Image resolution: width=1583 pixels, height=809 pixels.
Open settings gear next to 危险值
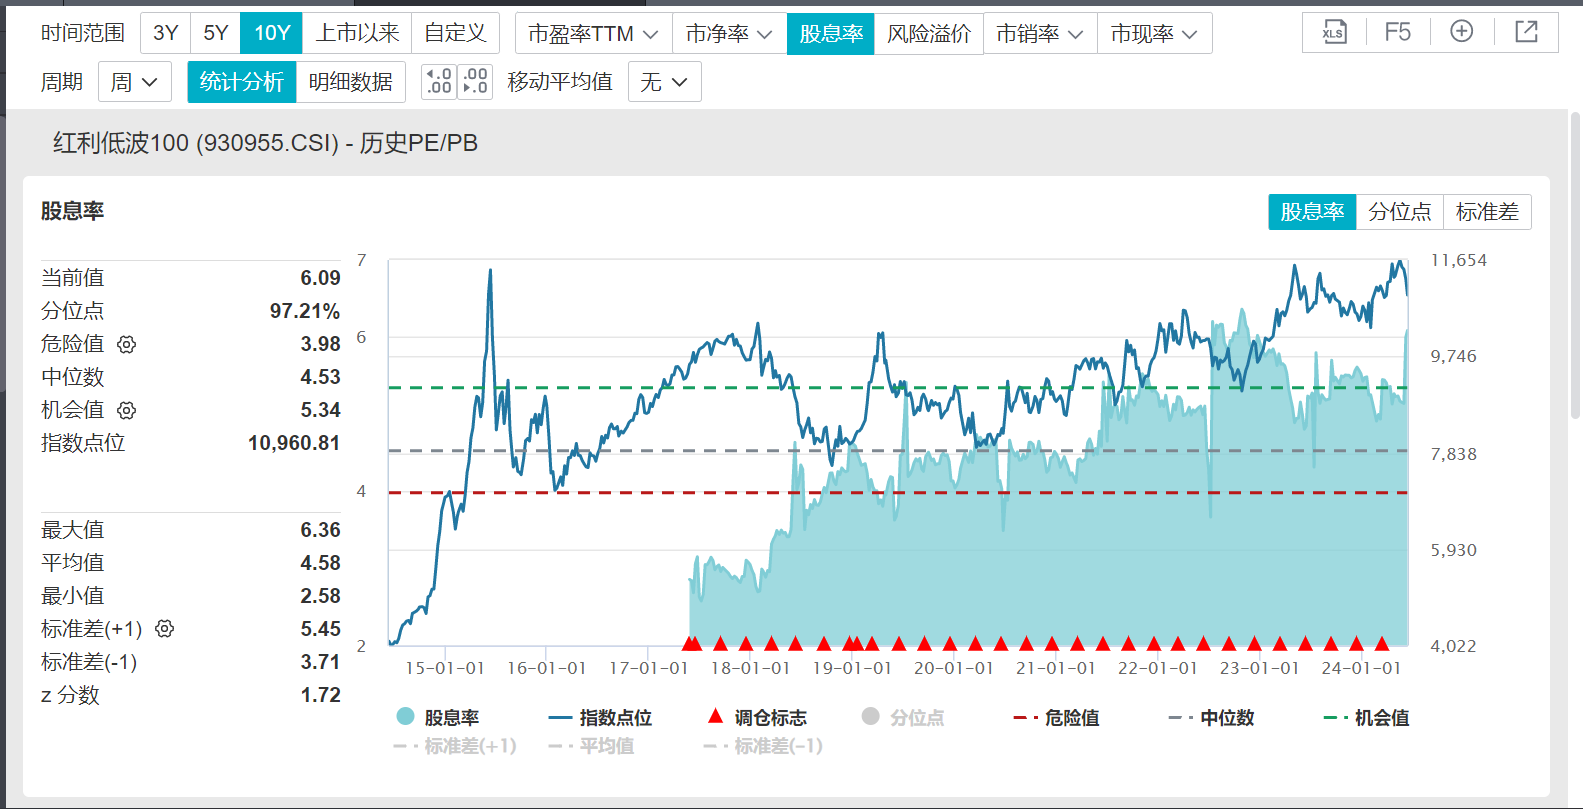point(126,344)
